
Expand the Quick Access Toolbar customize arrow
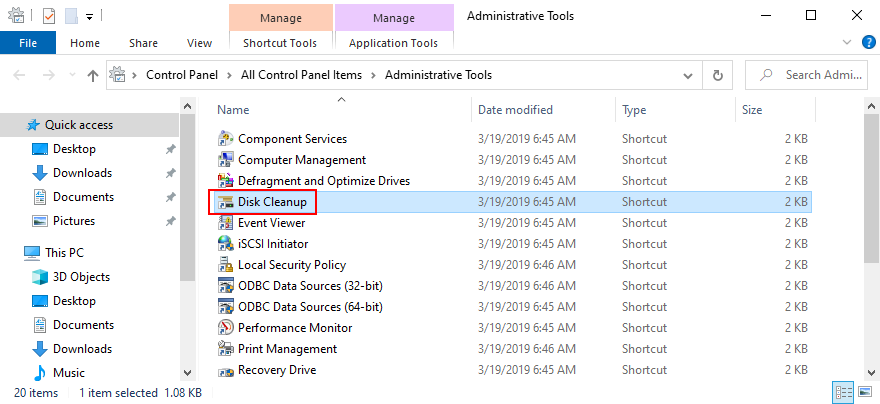click(x=89, y=17)
